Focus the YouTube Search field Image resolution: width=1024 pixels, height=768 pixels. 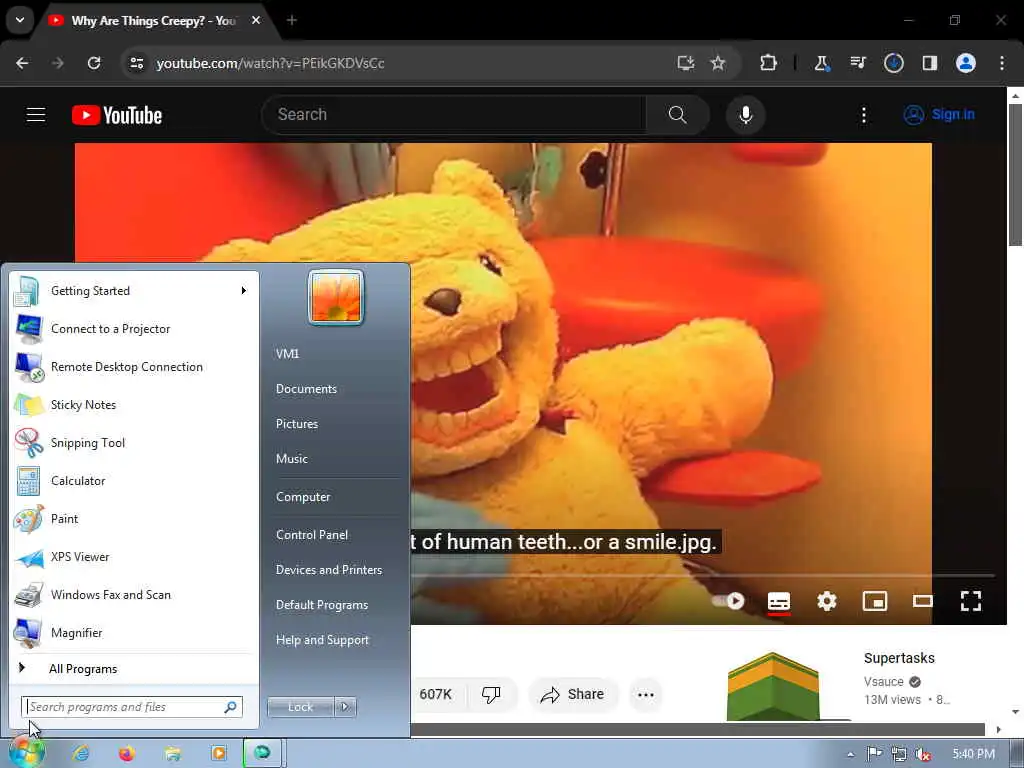tap(455, 115)
